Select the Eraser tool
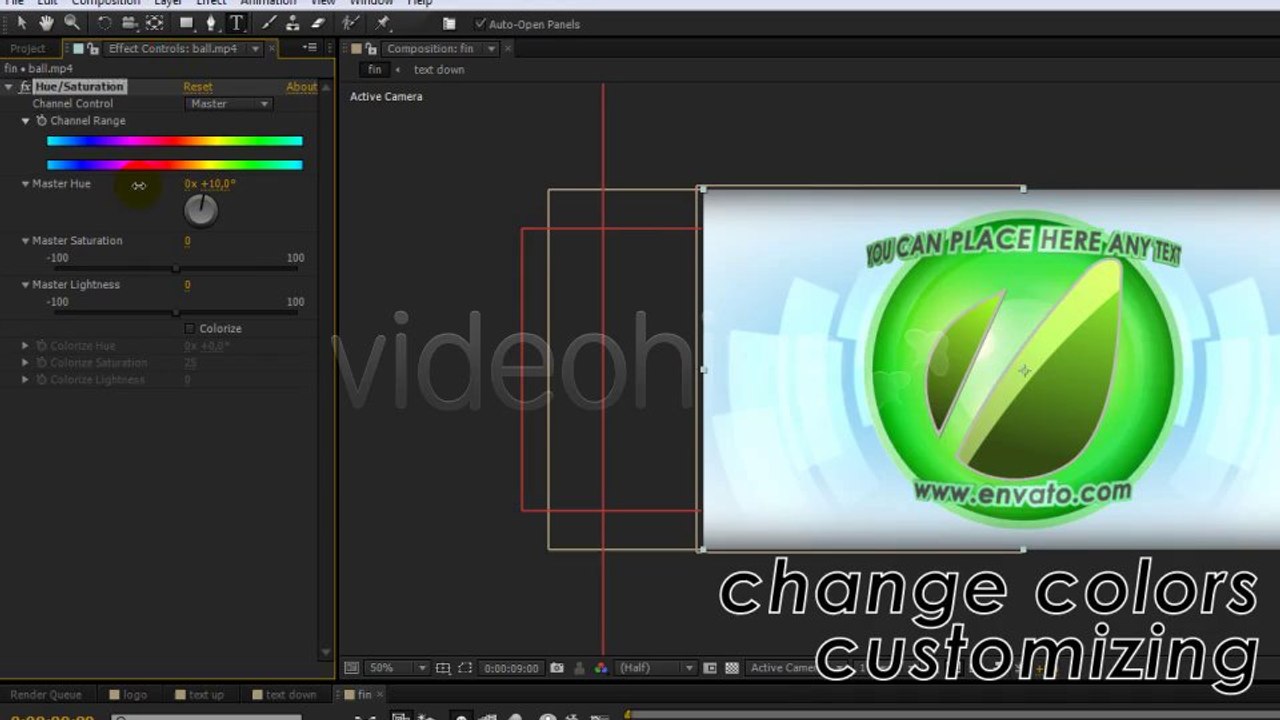The height and width of the screenshot is (720, 1280). (x=318, y=23)
